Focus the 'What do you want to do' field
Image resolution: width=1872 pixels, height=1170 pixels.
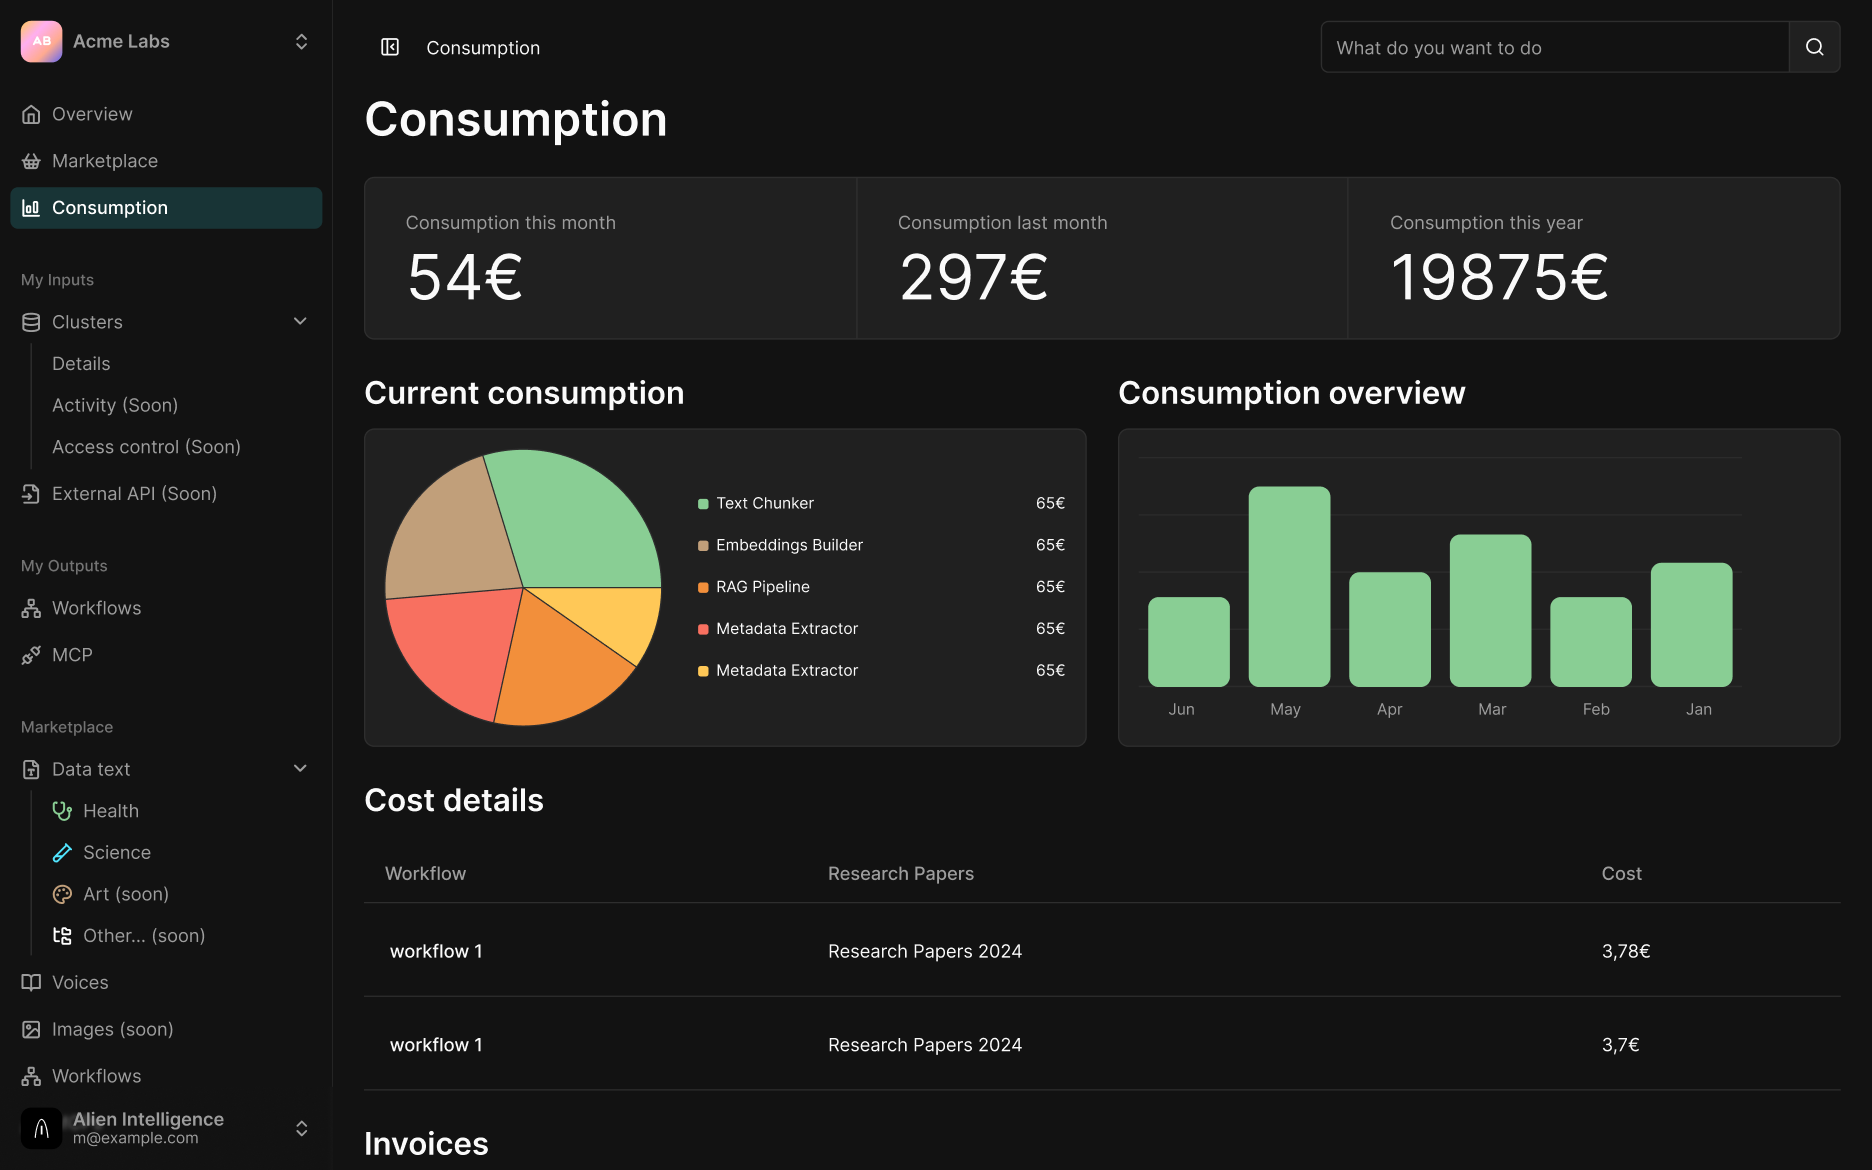coord(1555,47)
